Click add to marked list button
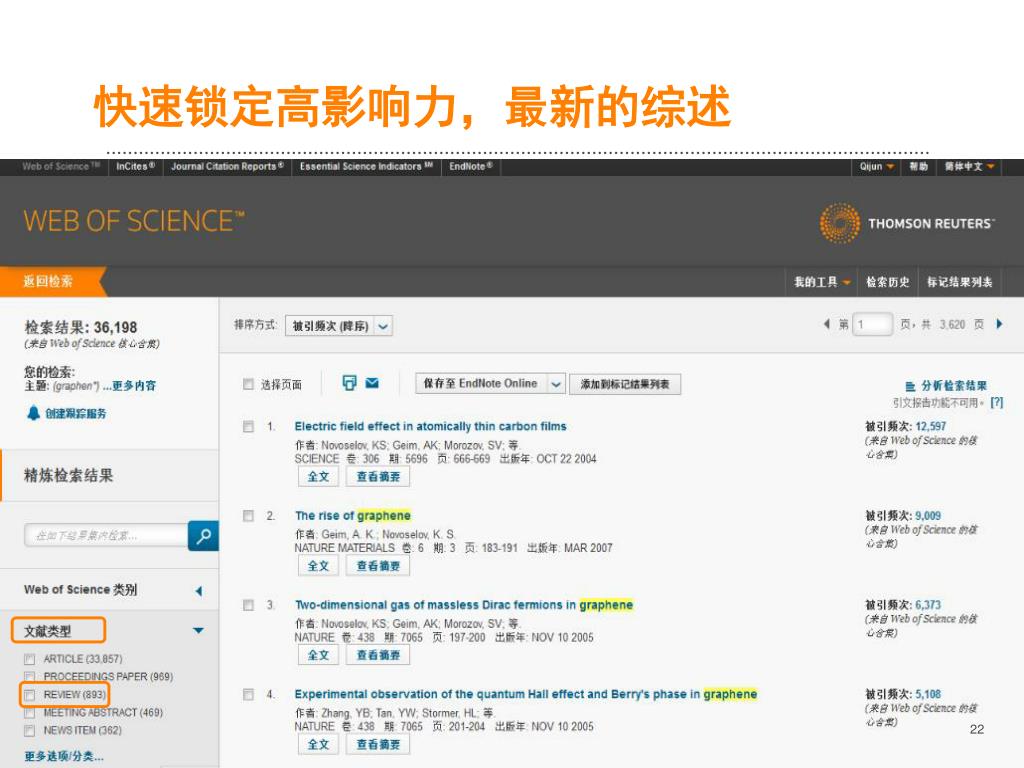The height and width of the screenshot is (768, 1024). coord(625,384)
